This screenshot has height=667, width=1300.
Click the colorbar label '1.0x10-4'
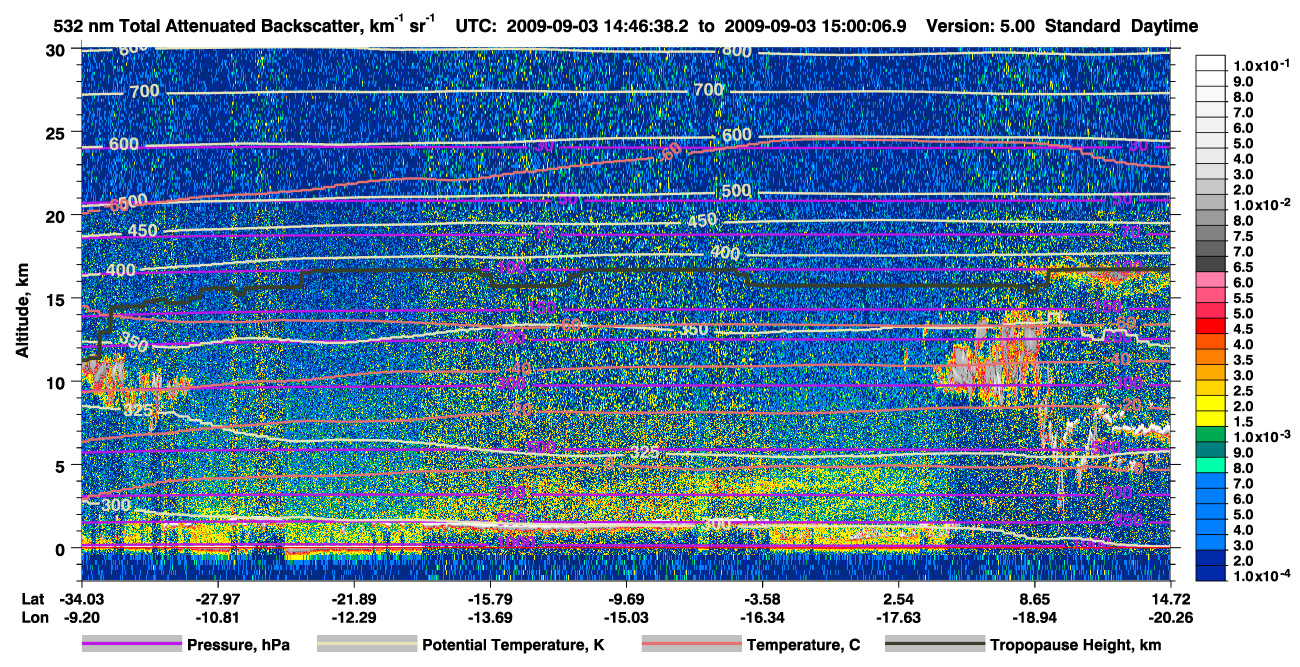1260,576
